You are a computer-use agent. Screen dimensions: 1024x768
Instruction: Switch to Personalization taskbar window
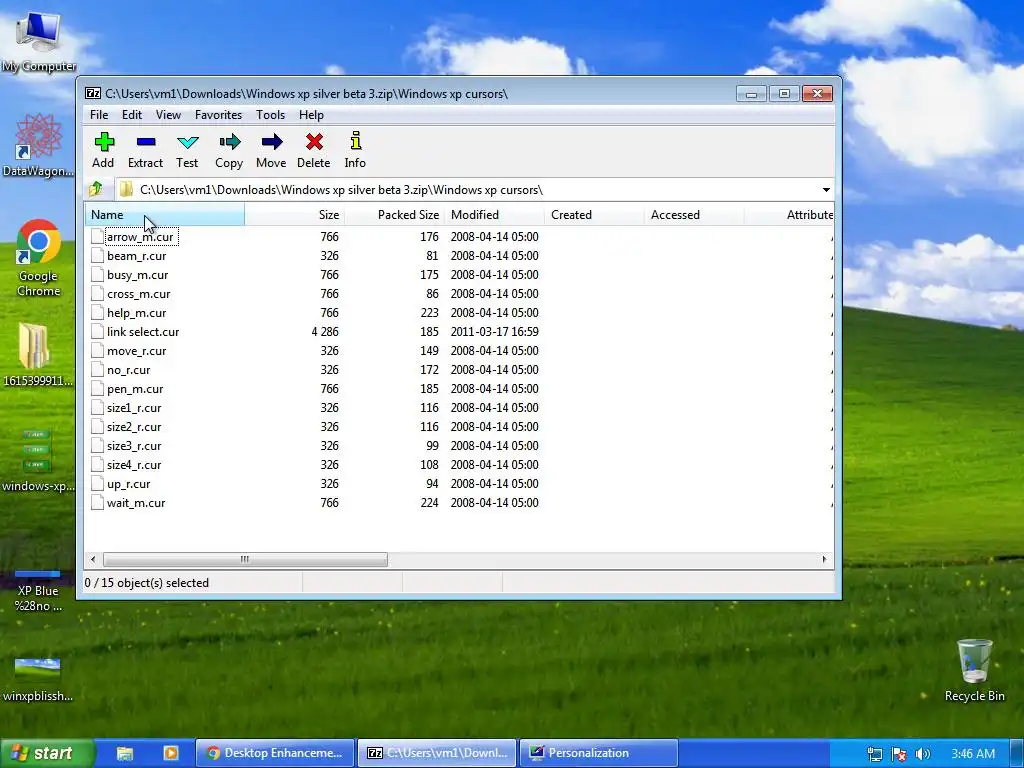(599, 753)
